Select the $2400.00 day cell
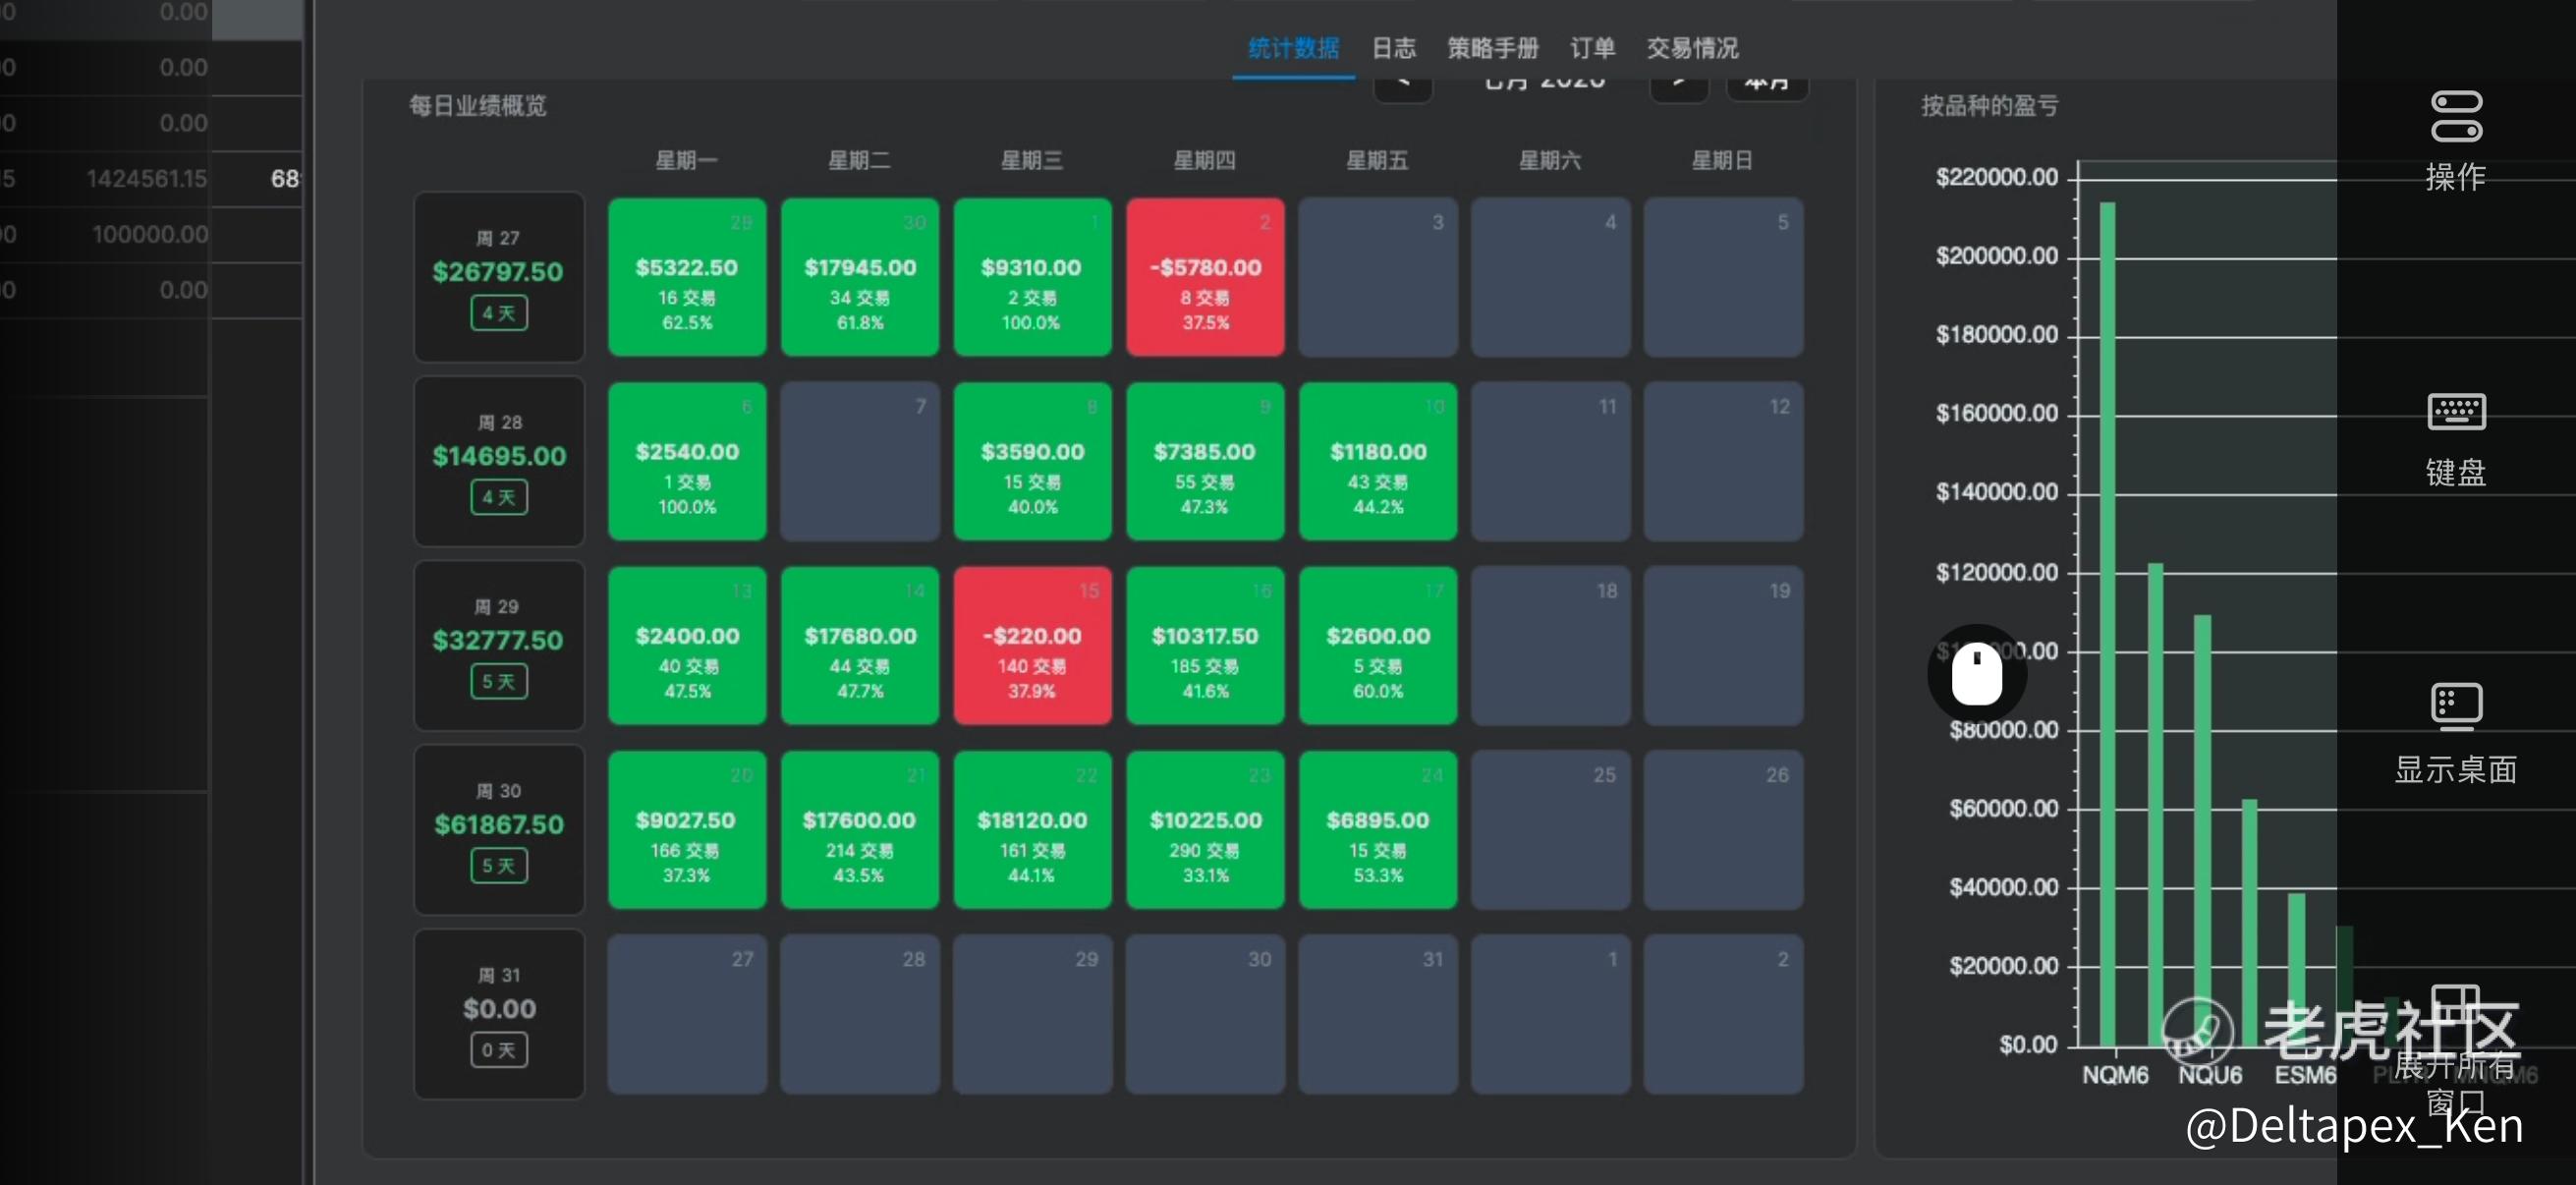 click(687, 645)
